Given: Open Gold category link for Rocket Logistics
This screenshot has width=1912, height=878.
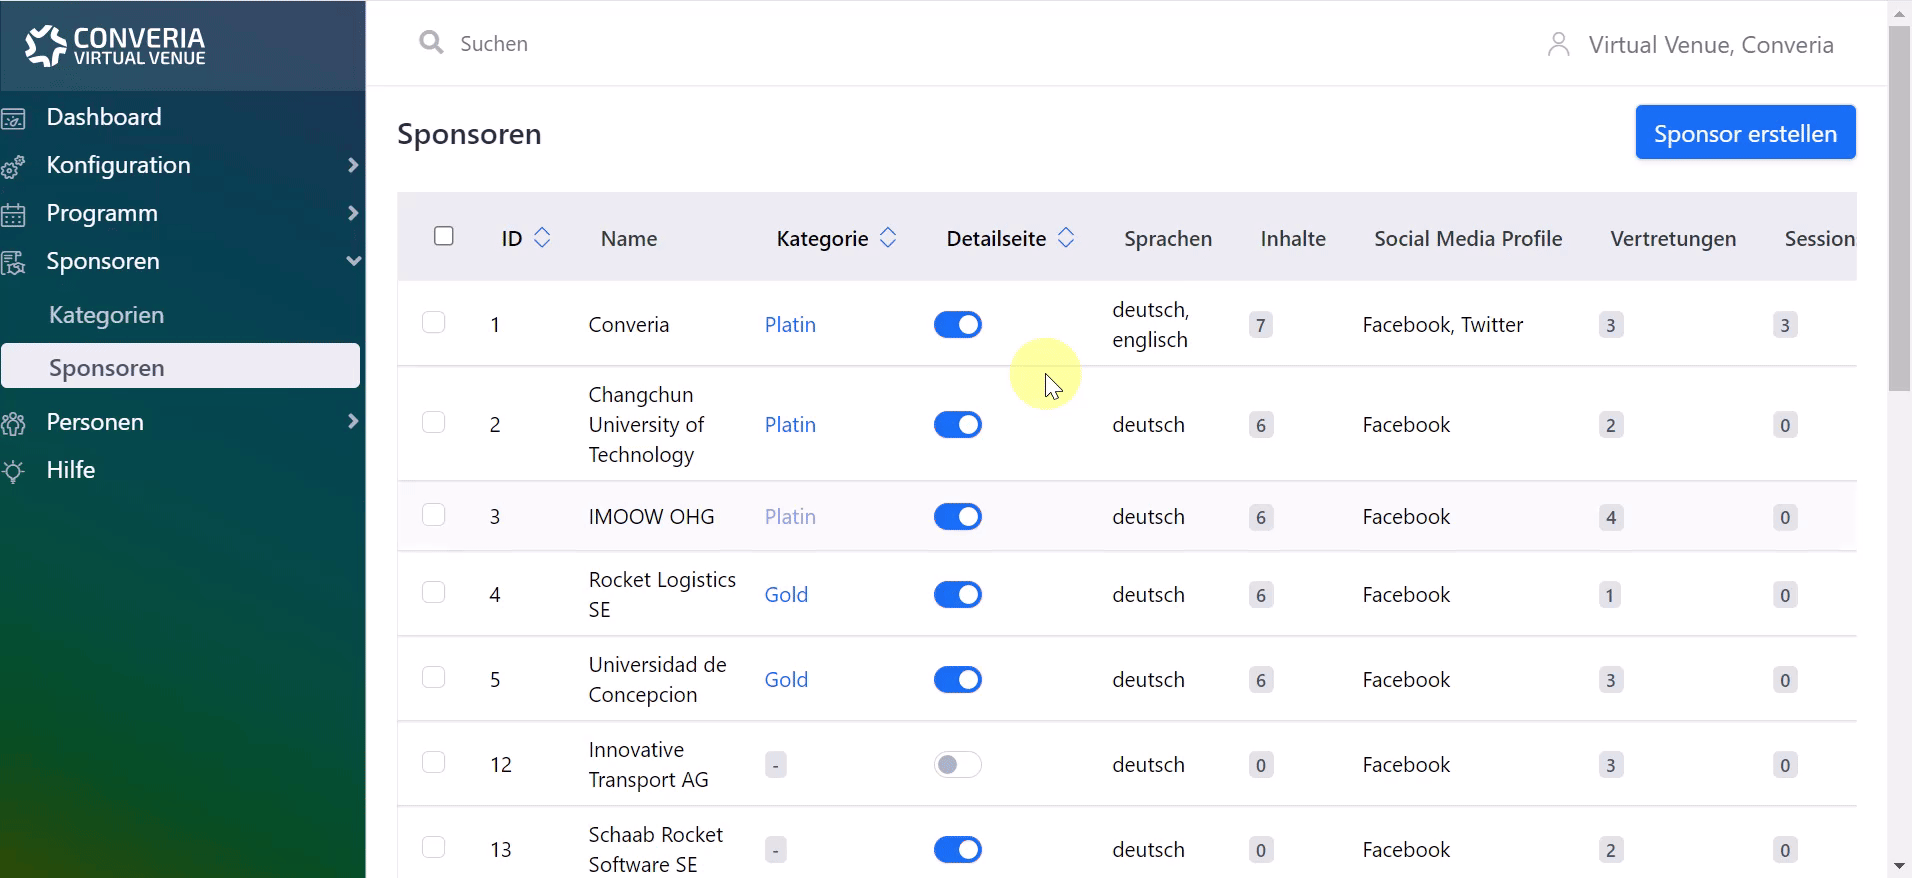Looking at the screenshot, I should [786, 595].
